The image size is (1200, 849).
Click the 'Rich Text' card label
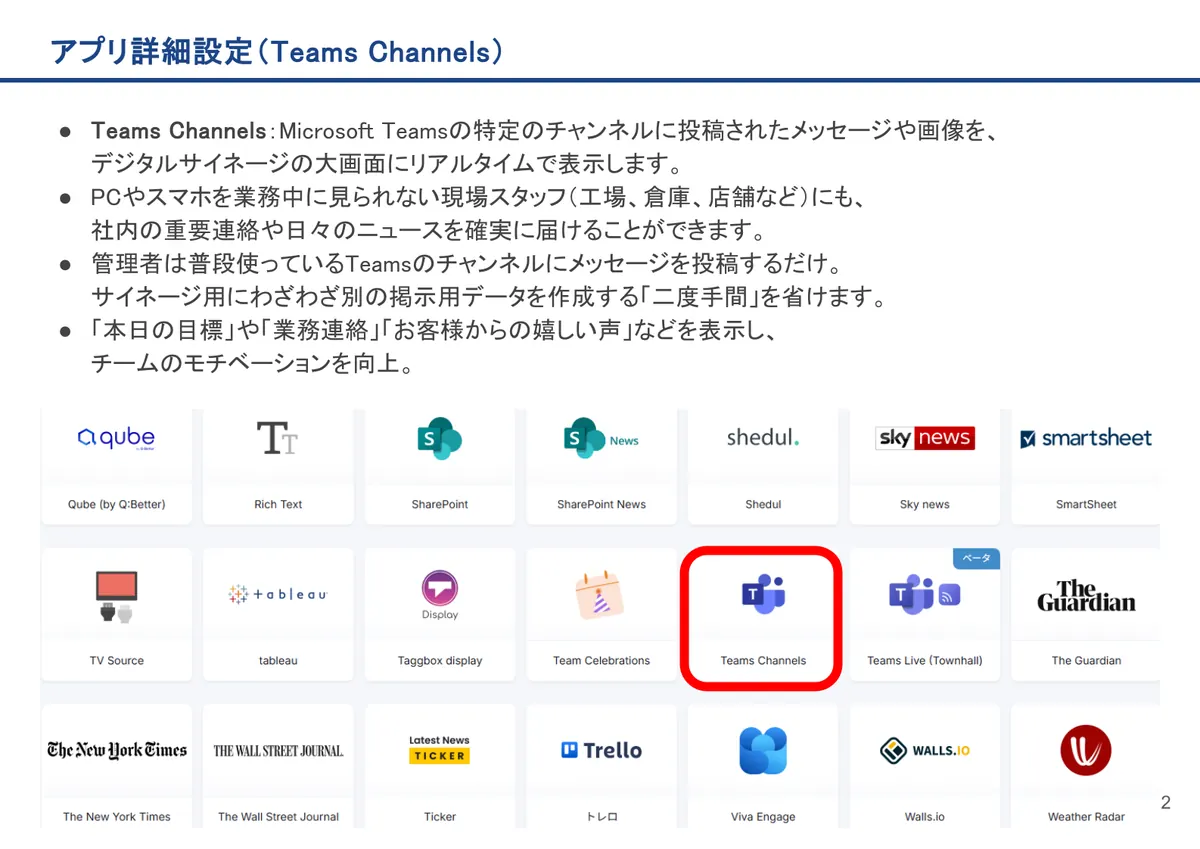(278, 504)
